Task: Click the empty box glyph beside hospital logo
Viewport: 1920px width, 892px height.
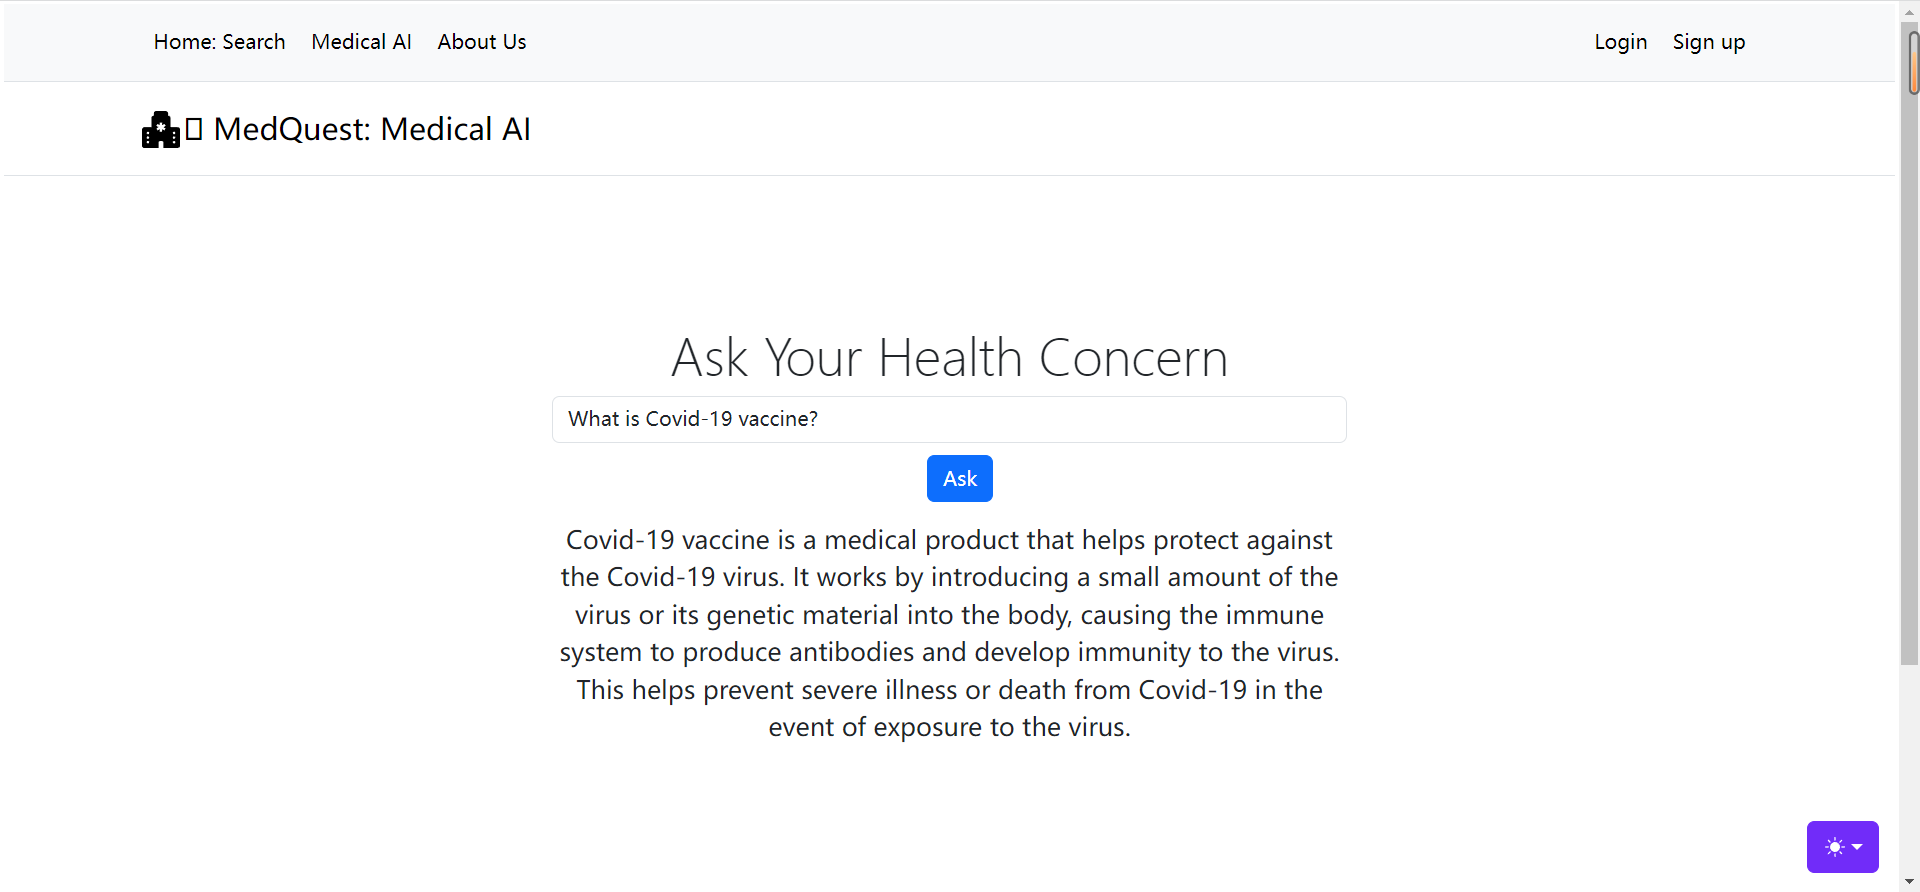Action: pos(194,129)
